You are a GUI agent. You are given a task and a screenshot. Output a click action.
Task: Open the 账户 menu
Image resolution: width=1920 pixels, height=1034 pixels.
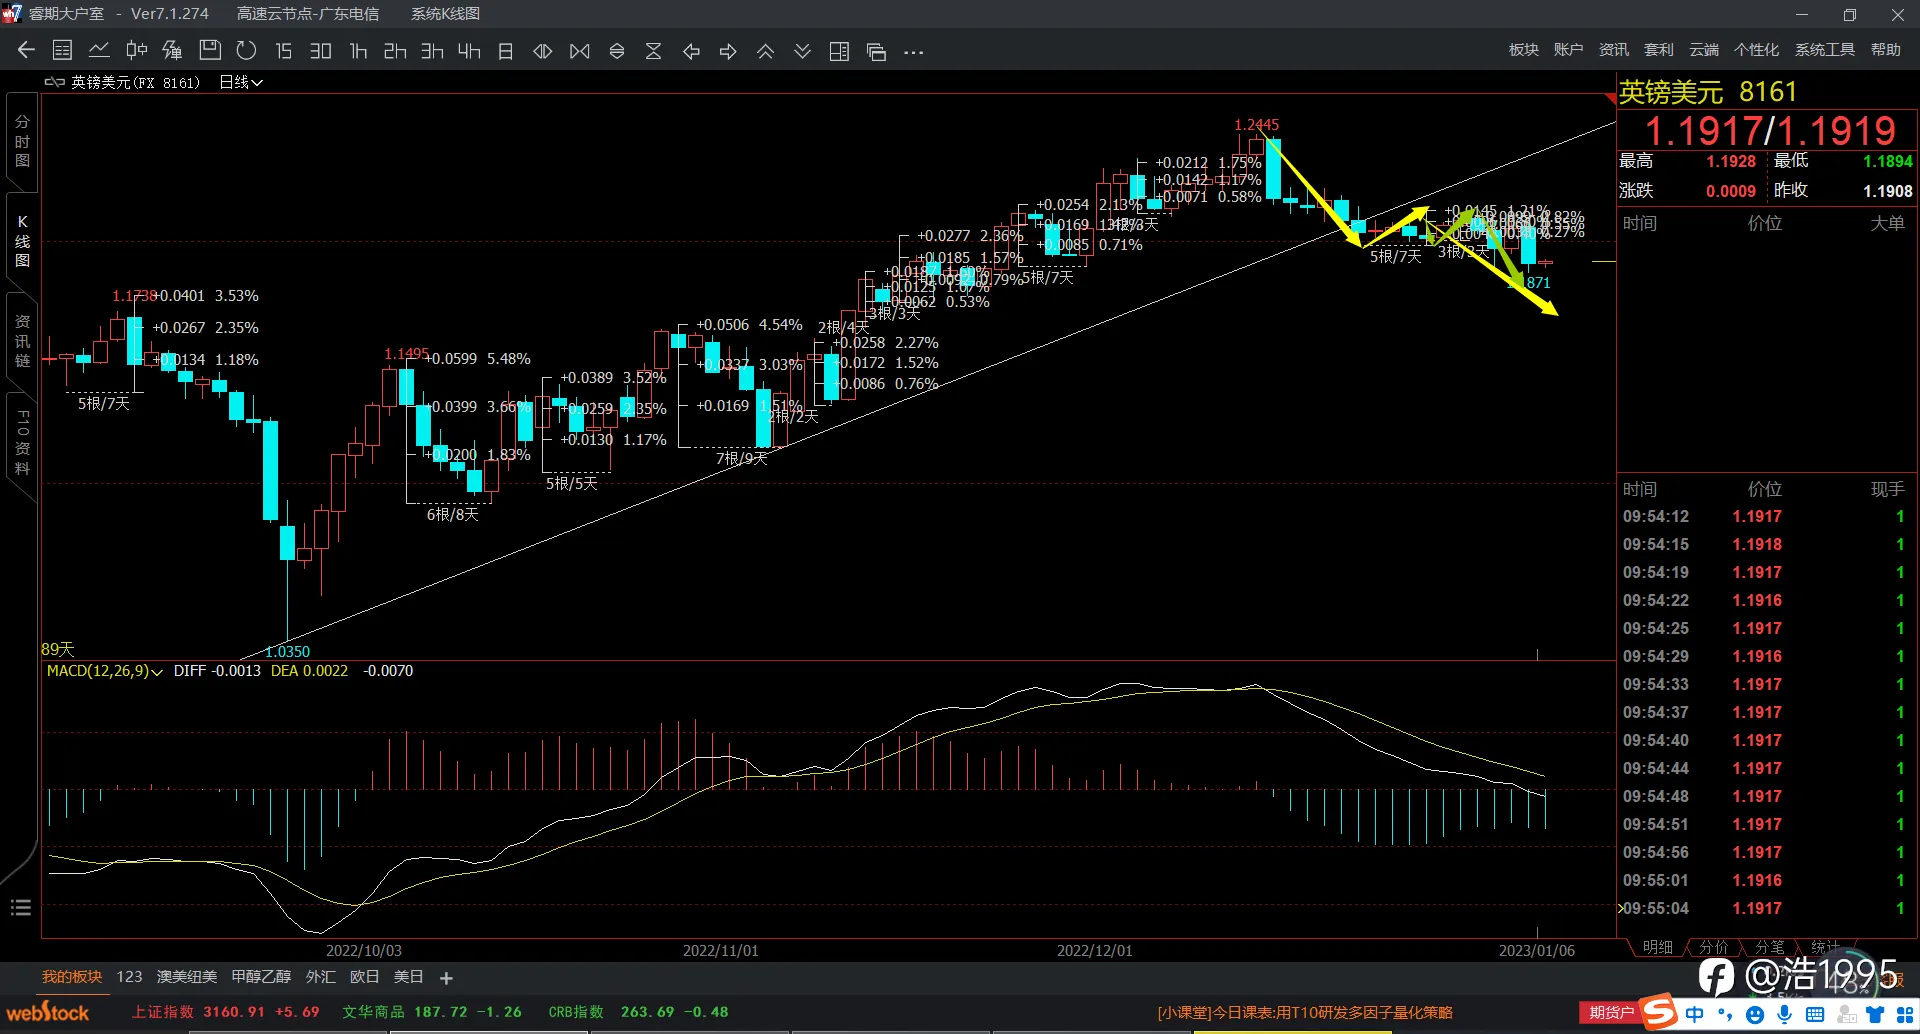[1568, 50]
